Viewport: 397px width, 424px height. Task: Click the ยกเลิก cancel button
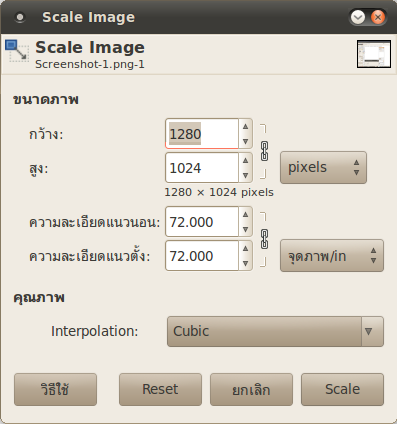pos(251,389)
